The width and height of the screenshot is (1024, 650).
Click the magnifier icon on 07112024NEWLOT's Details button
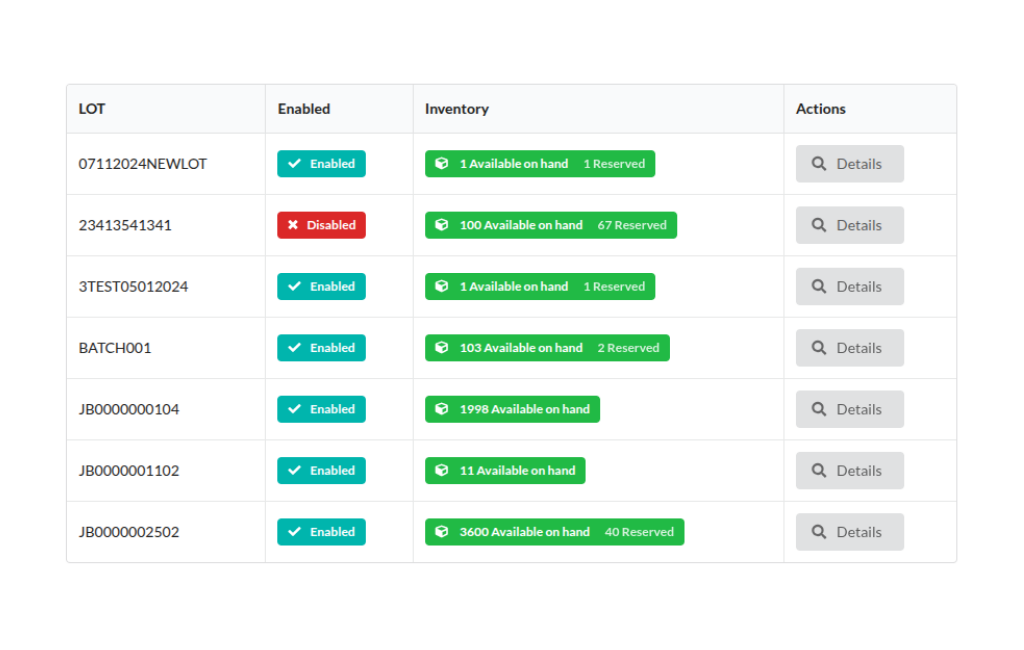click(x=820, y=163)
